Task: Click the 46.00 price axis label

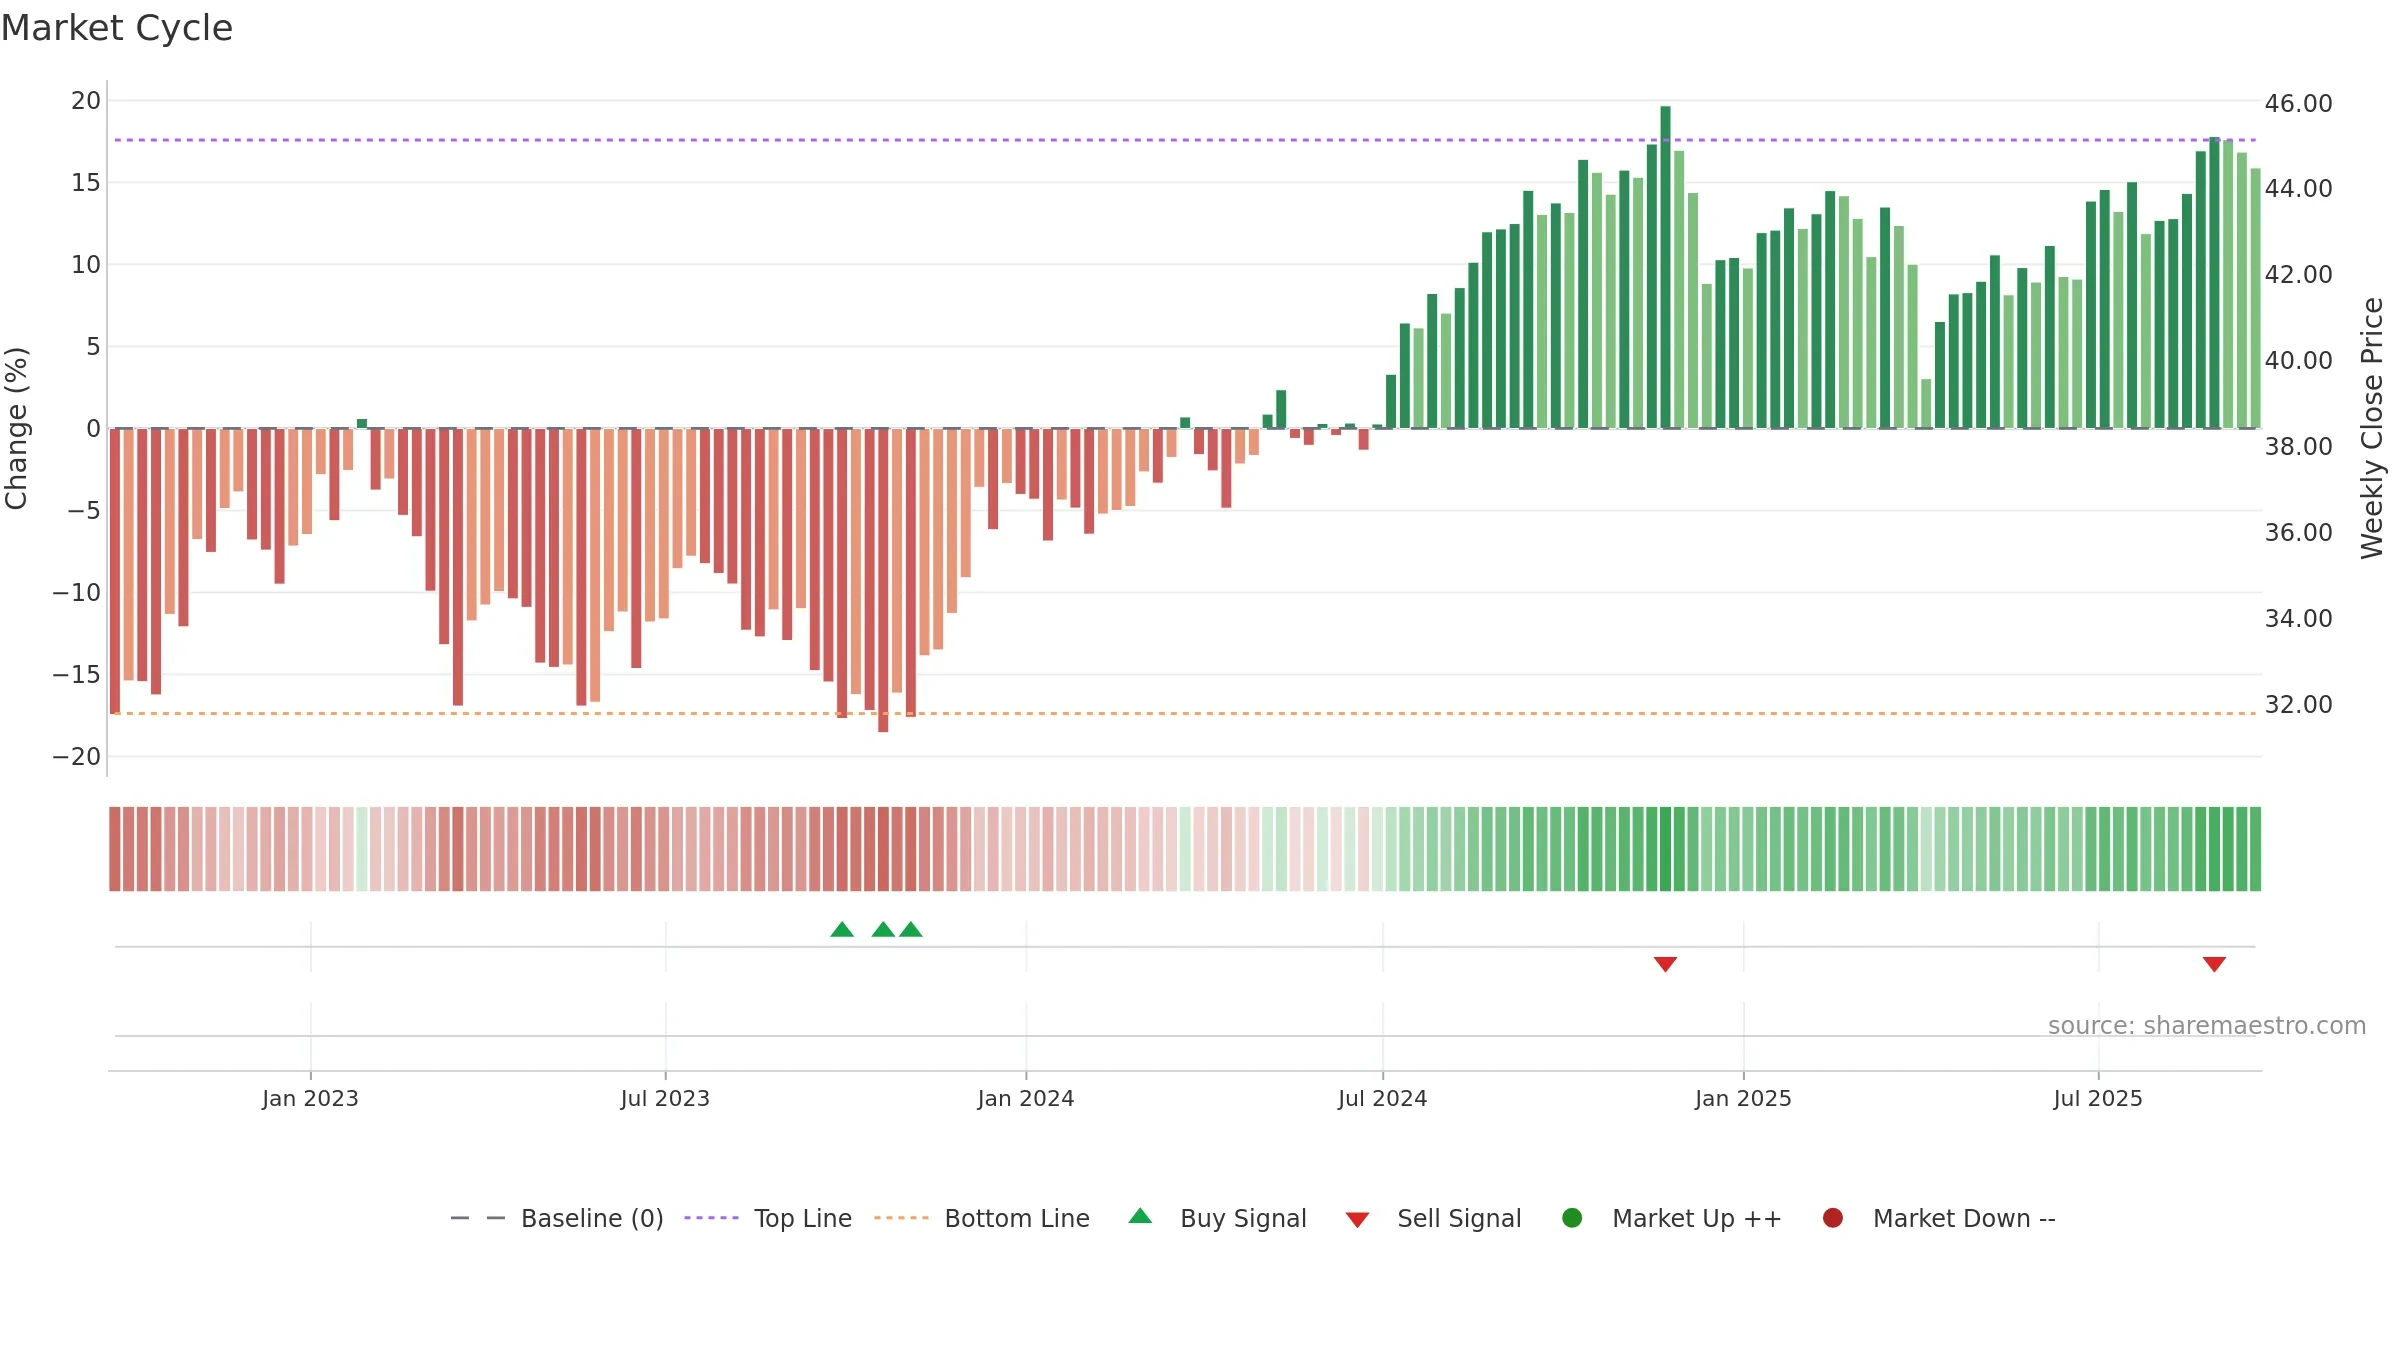Action: 2298,104
